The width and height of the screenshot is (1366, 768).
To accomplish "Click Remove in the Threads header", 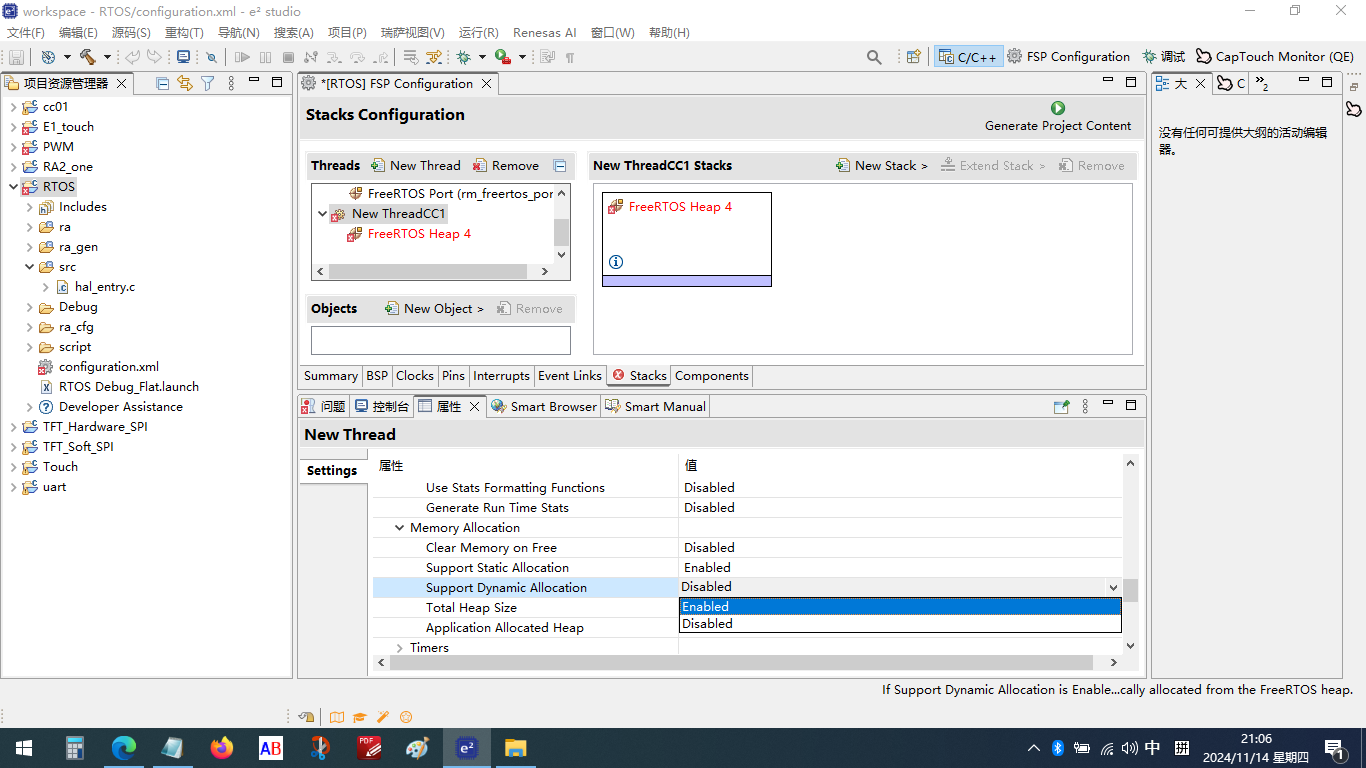I will click(x=506, y=166).
